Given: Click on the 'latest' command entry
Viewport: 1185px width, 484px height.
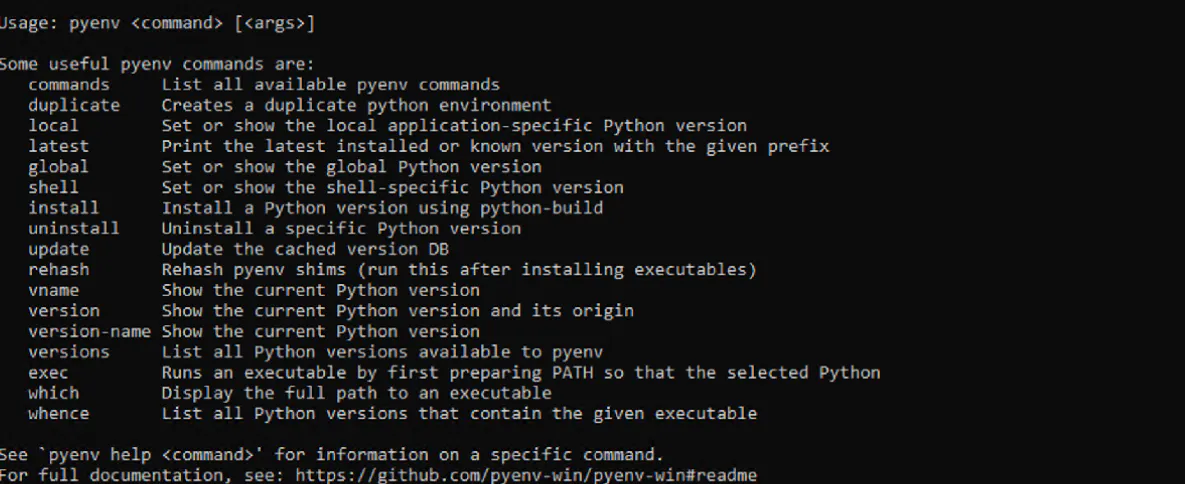Looking at the screenshot, I should (x=58, y=146).
